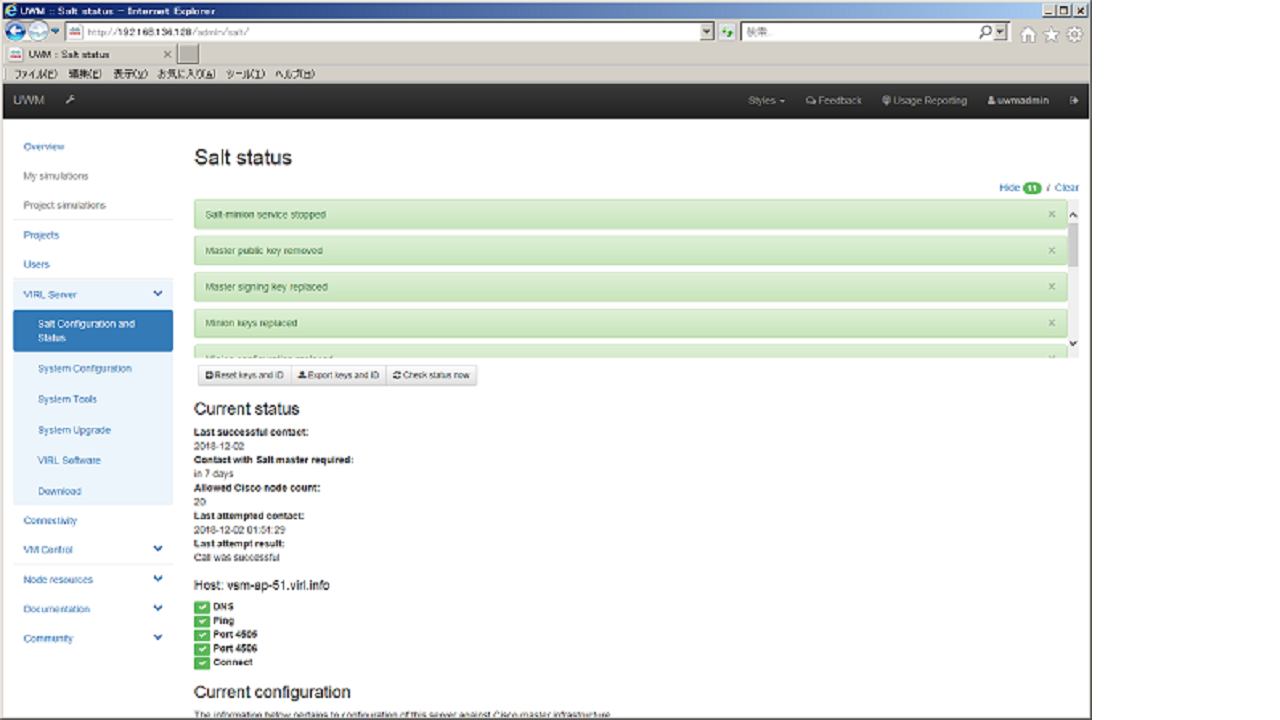This screenshot has height=720, width=1280.
Task: Expand the VM Control sidebar section
Action: [157, 549]
